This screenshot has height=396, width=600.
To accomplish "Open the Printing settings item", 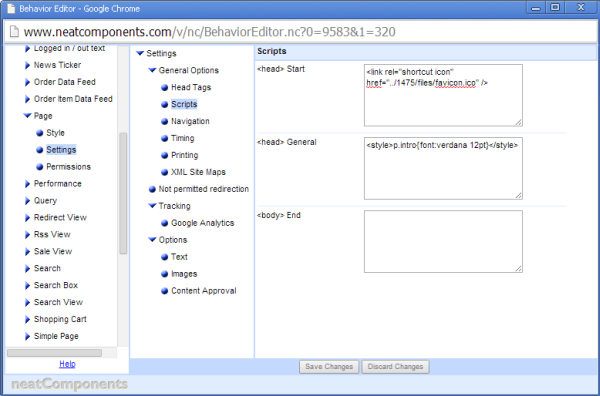I will (184, 155).
